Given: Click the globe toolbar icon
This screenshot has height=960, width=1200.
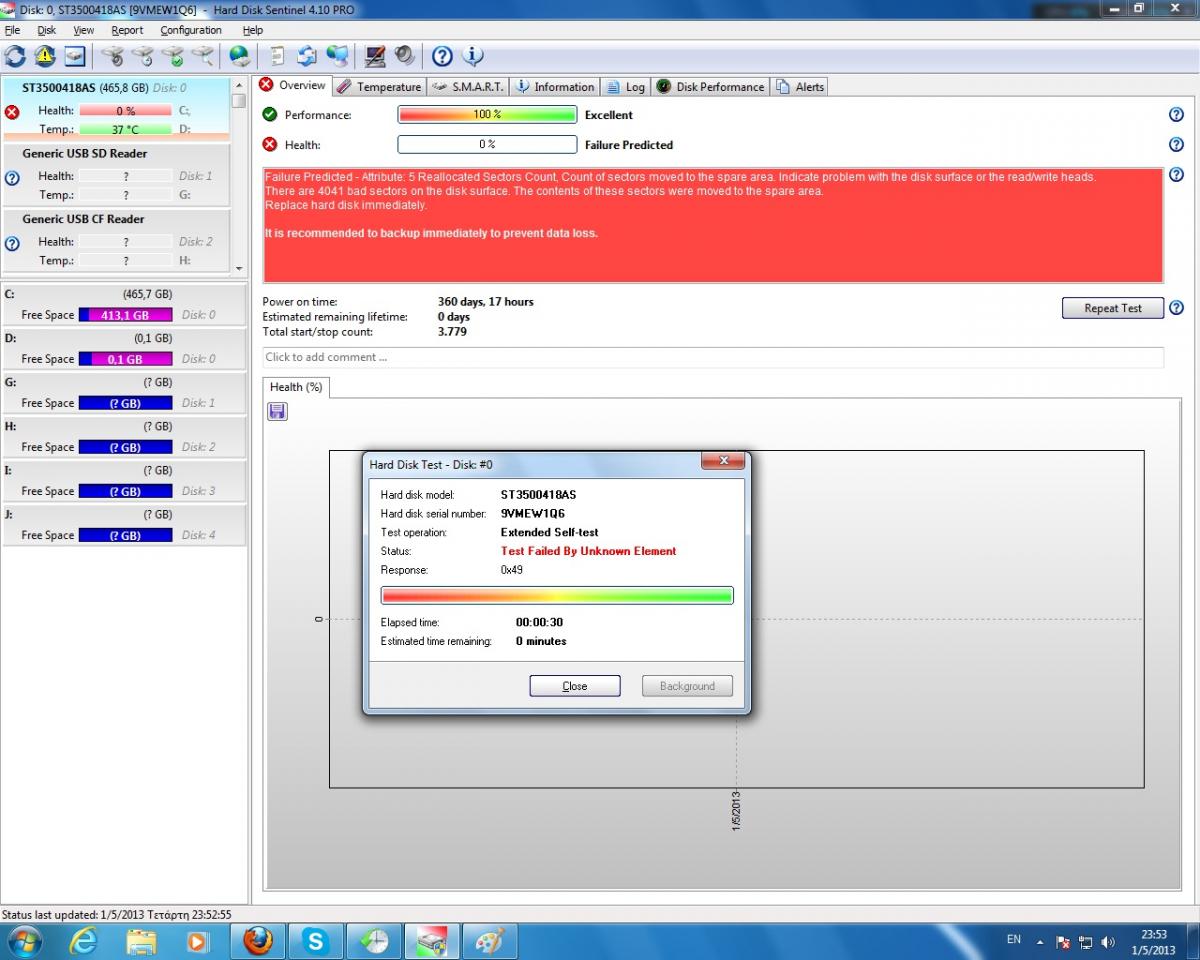Looking at the screenshot, I should click(x=239, y=56).
